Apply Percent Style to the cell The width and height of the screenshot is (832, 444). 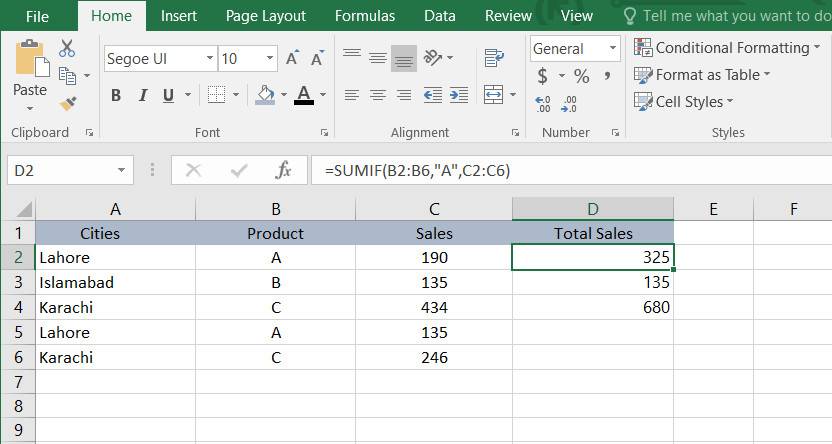(581, 76)
